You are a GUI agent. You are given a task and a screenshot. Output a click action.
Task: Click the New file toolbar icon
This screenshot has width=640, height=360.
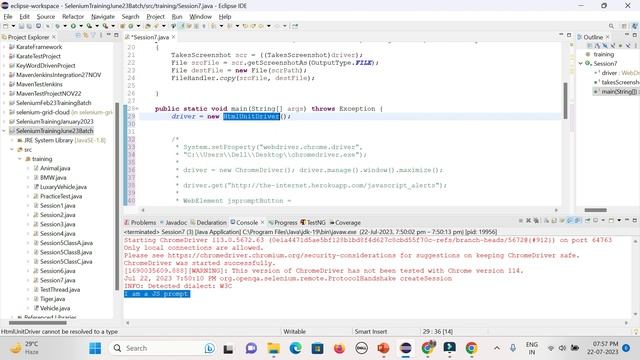[6, 26]
